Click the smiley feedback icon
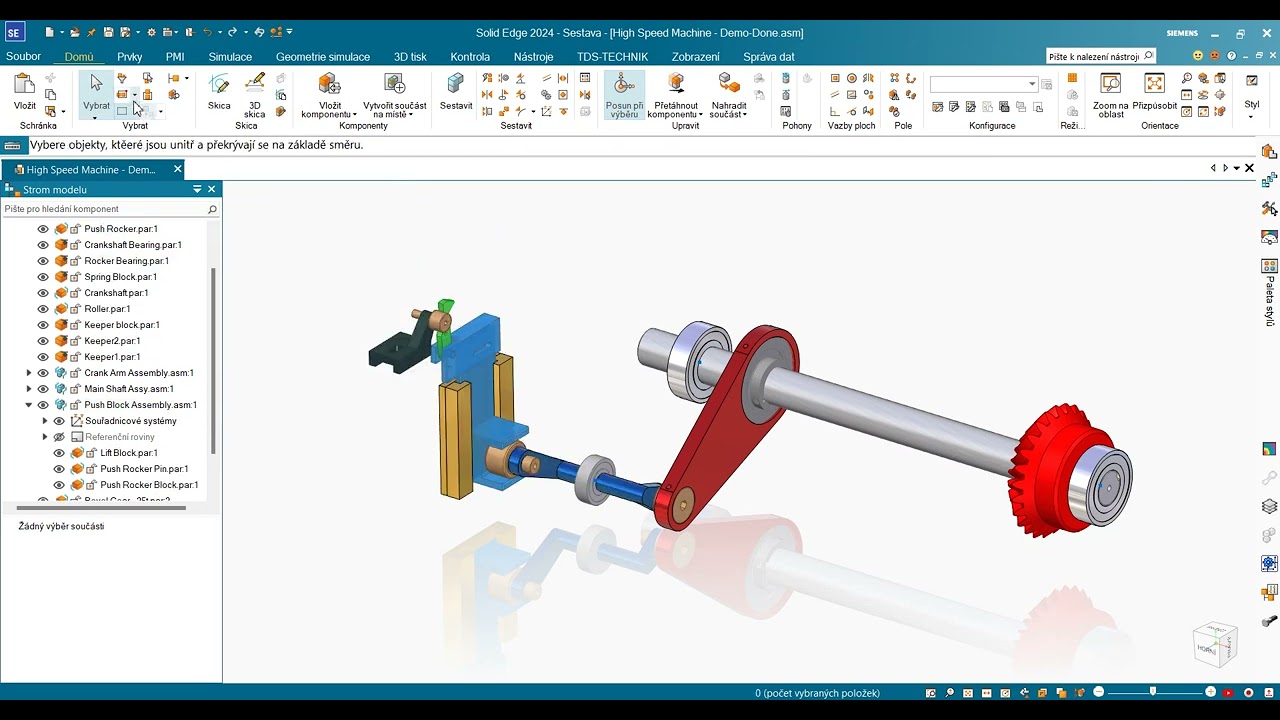 tap(1198, 56)
